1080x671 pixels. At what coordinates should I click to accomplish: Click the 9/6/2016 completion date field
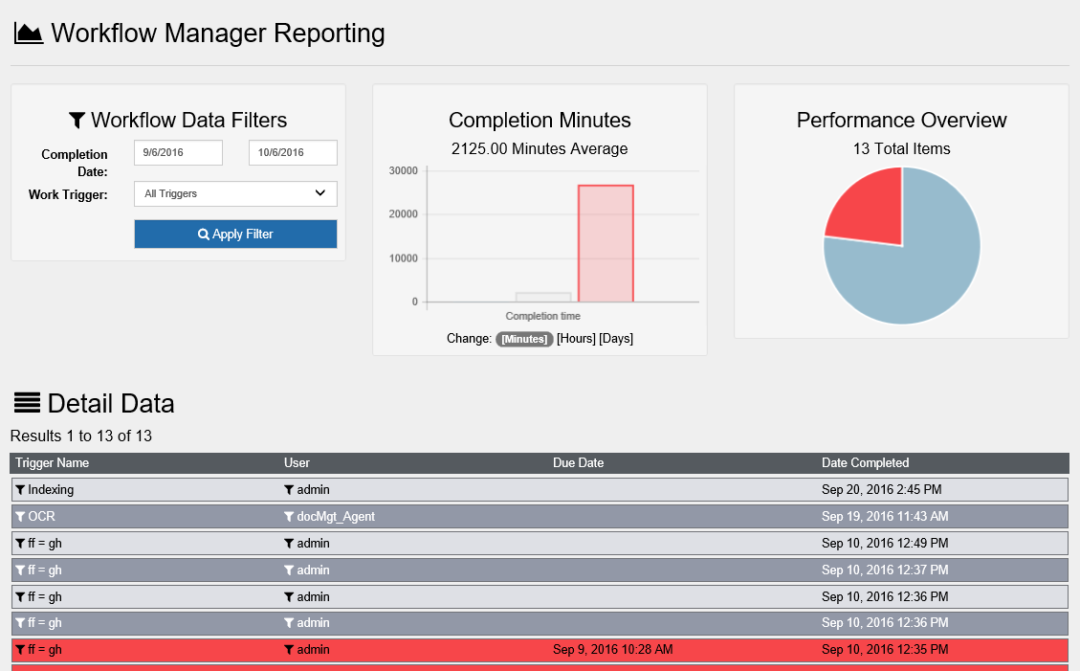(178, 152)
